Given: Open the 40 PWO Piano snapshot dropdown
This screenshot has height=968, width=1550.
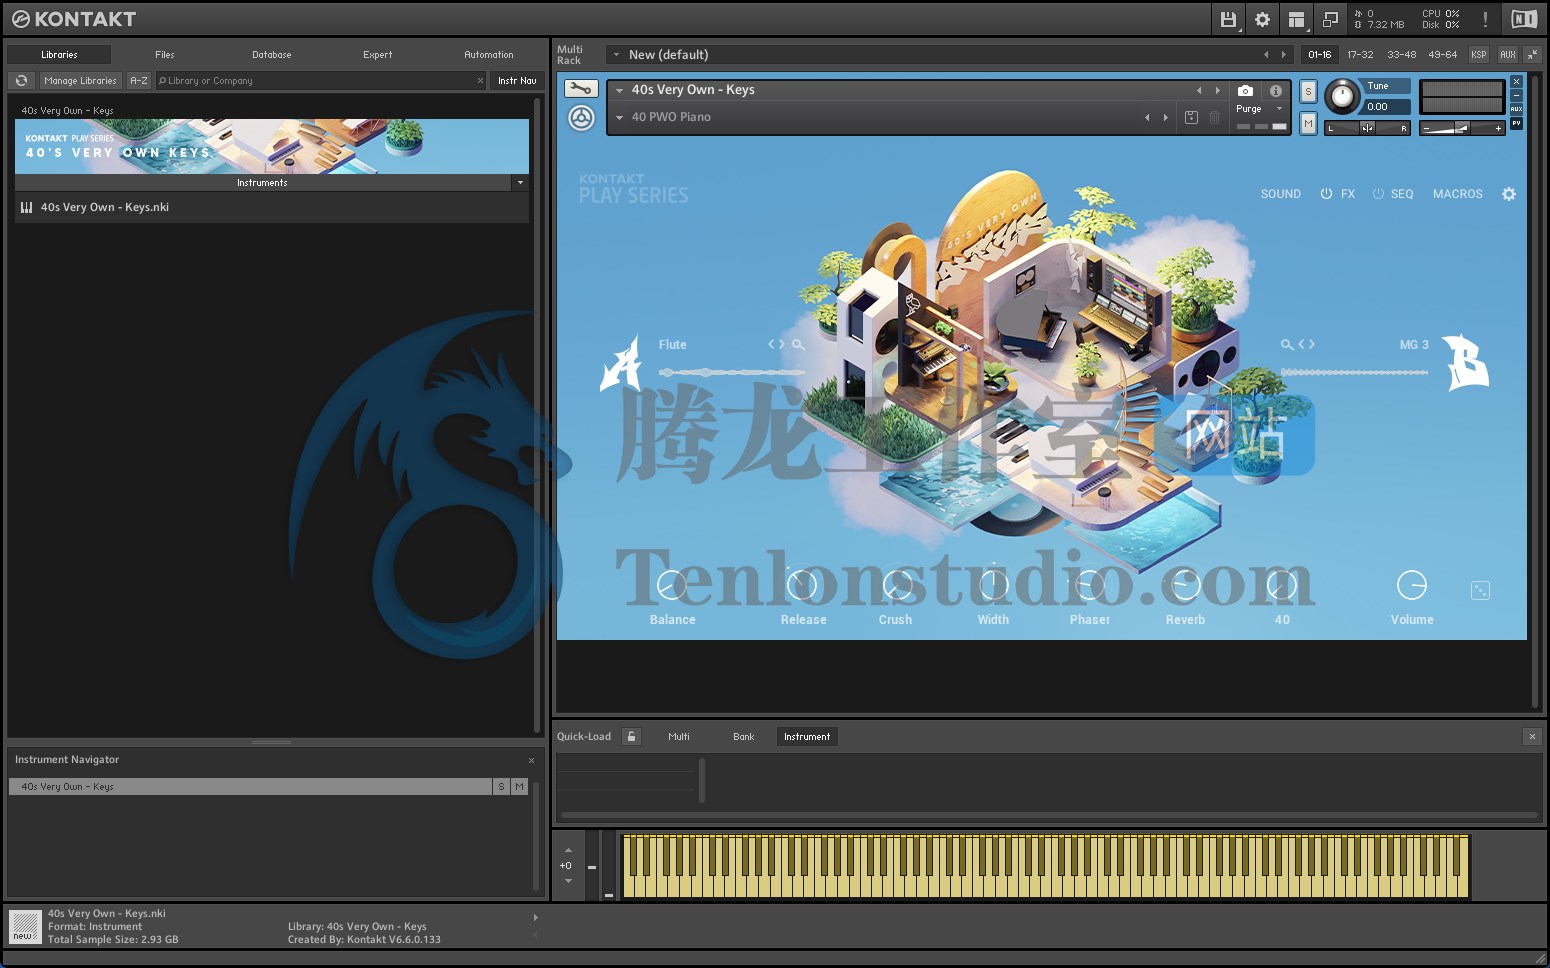Looking at the screenshot, I should click(x=620, y=117).
